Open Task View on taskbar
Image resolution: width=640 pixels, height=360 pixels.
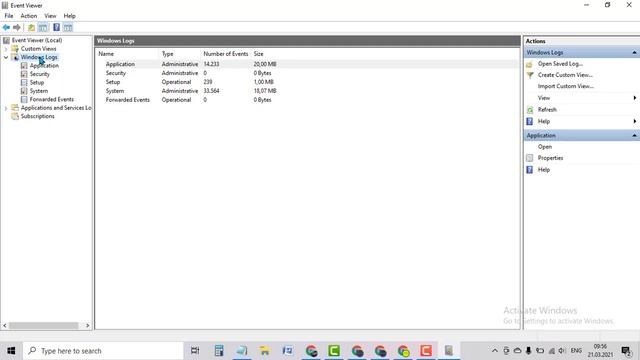coord(195,351)
